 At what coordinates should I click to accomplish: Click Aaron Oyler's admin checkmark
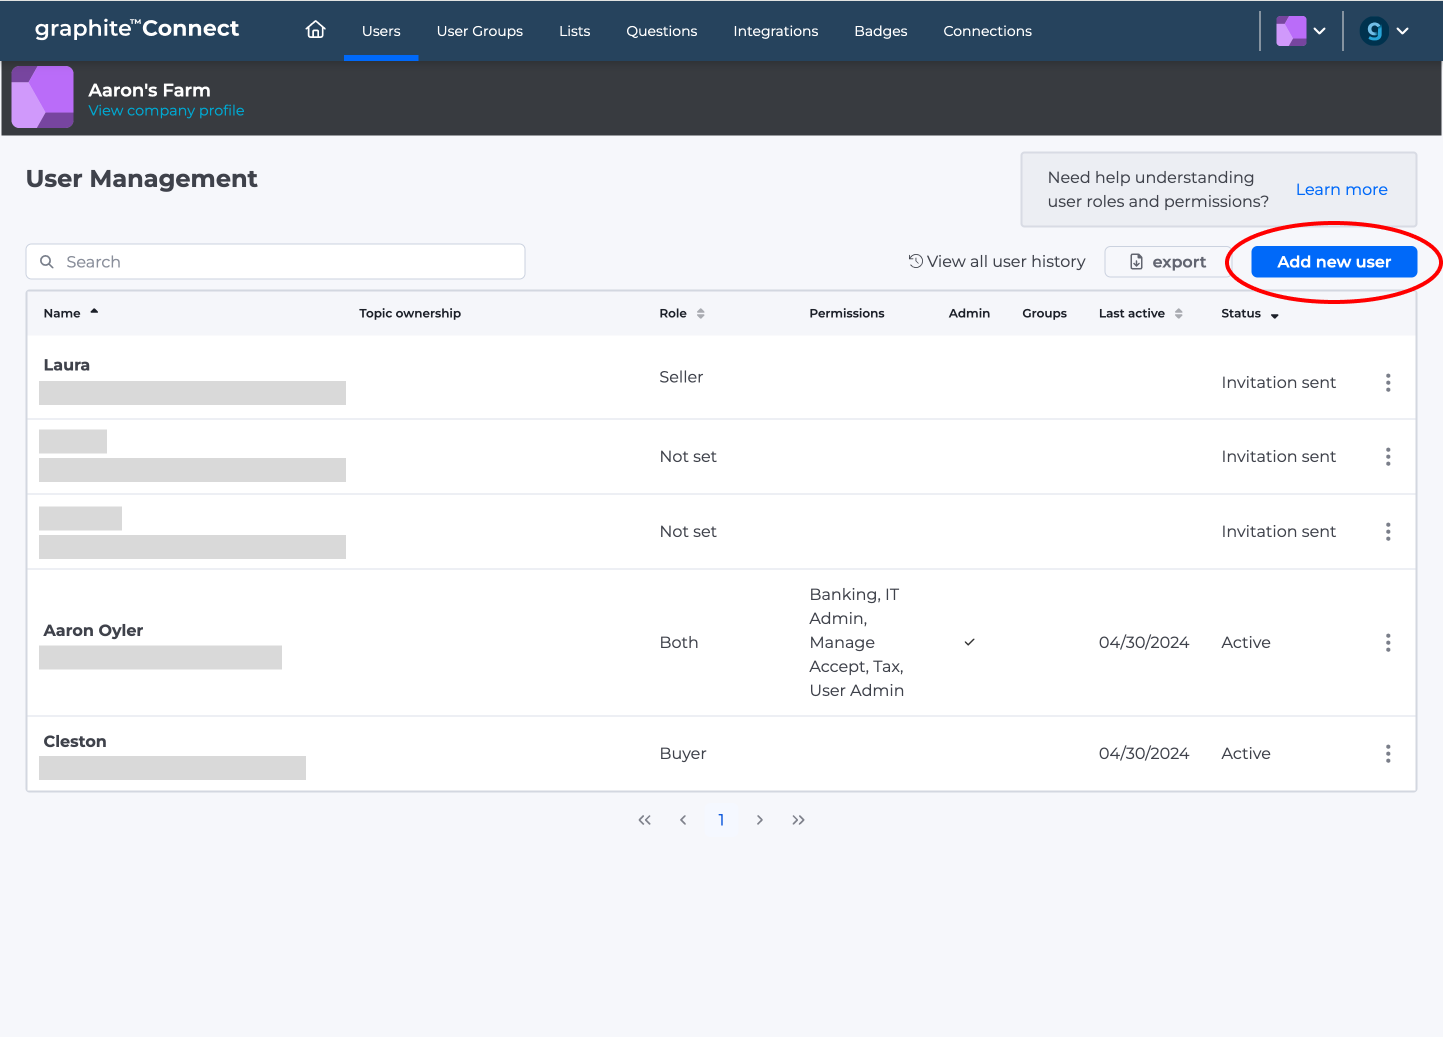click(x=969, y=643)
